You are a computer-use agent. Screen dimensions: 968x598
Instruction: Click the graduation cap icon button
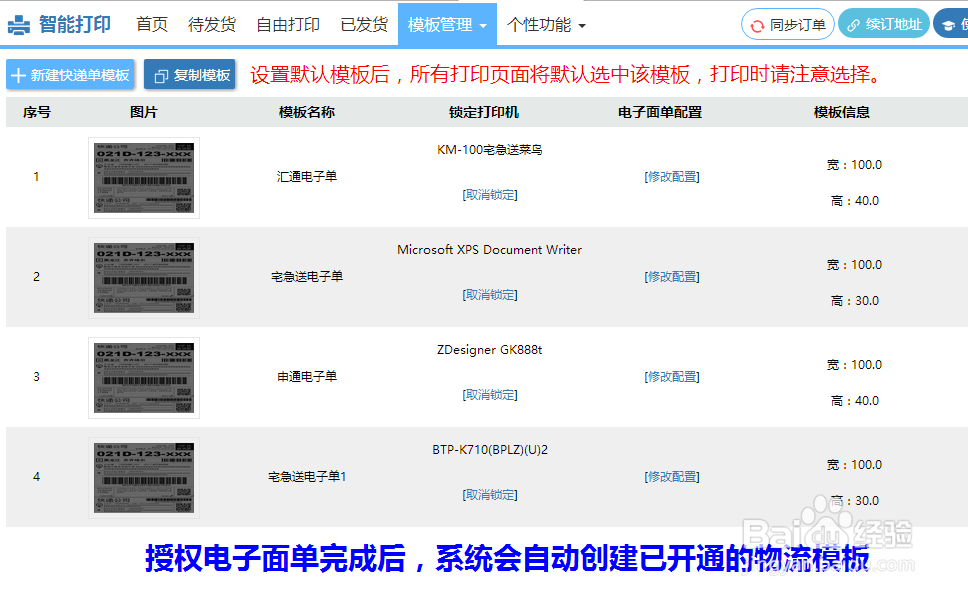tap(951, 25)
